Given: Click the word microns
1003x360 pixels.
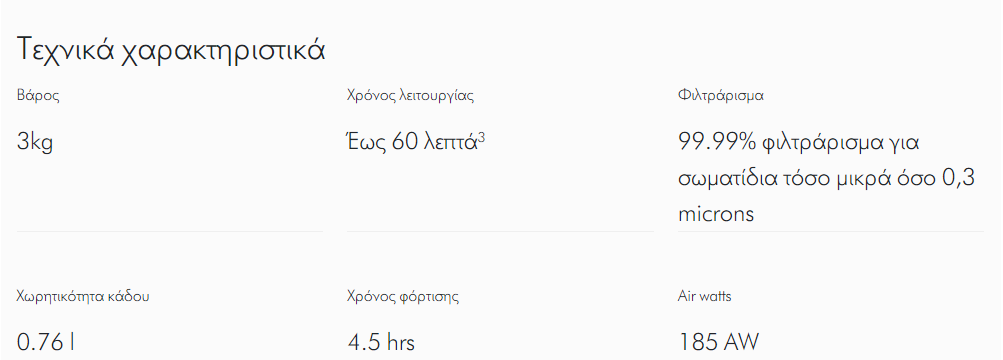Looking at the screenshot, I should click(x=716, y=214).
